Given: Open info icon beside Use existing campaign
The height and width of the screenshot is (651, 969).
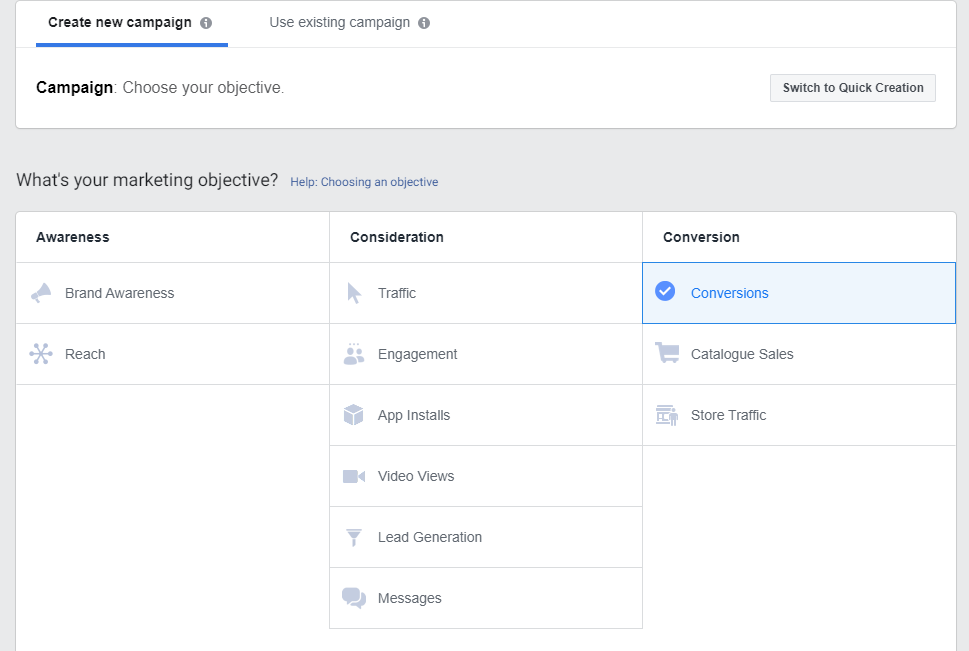Looking at the screenshot, I should click(x=424, y=23).
